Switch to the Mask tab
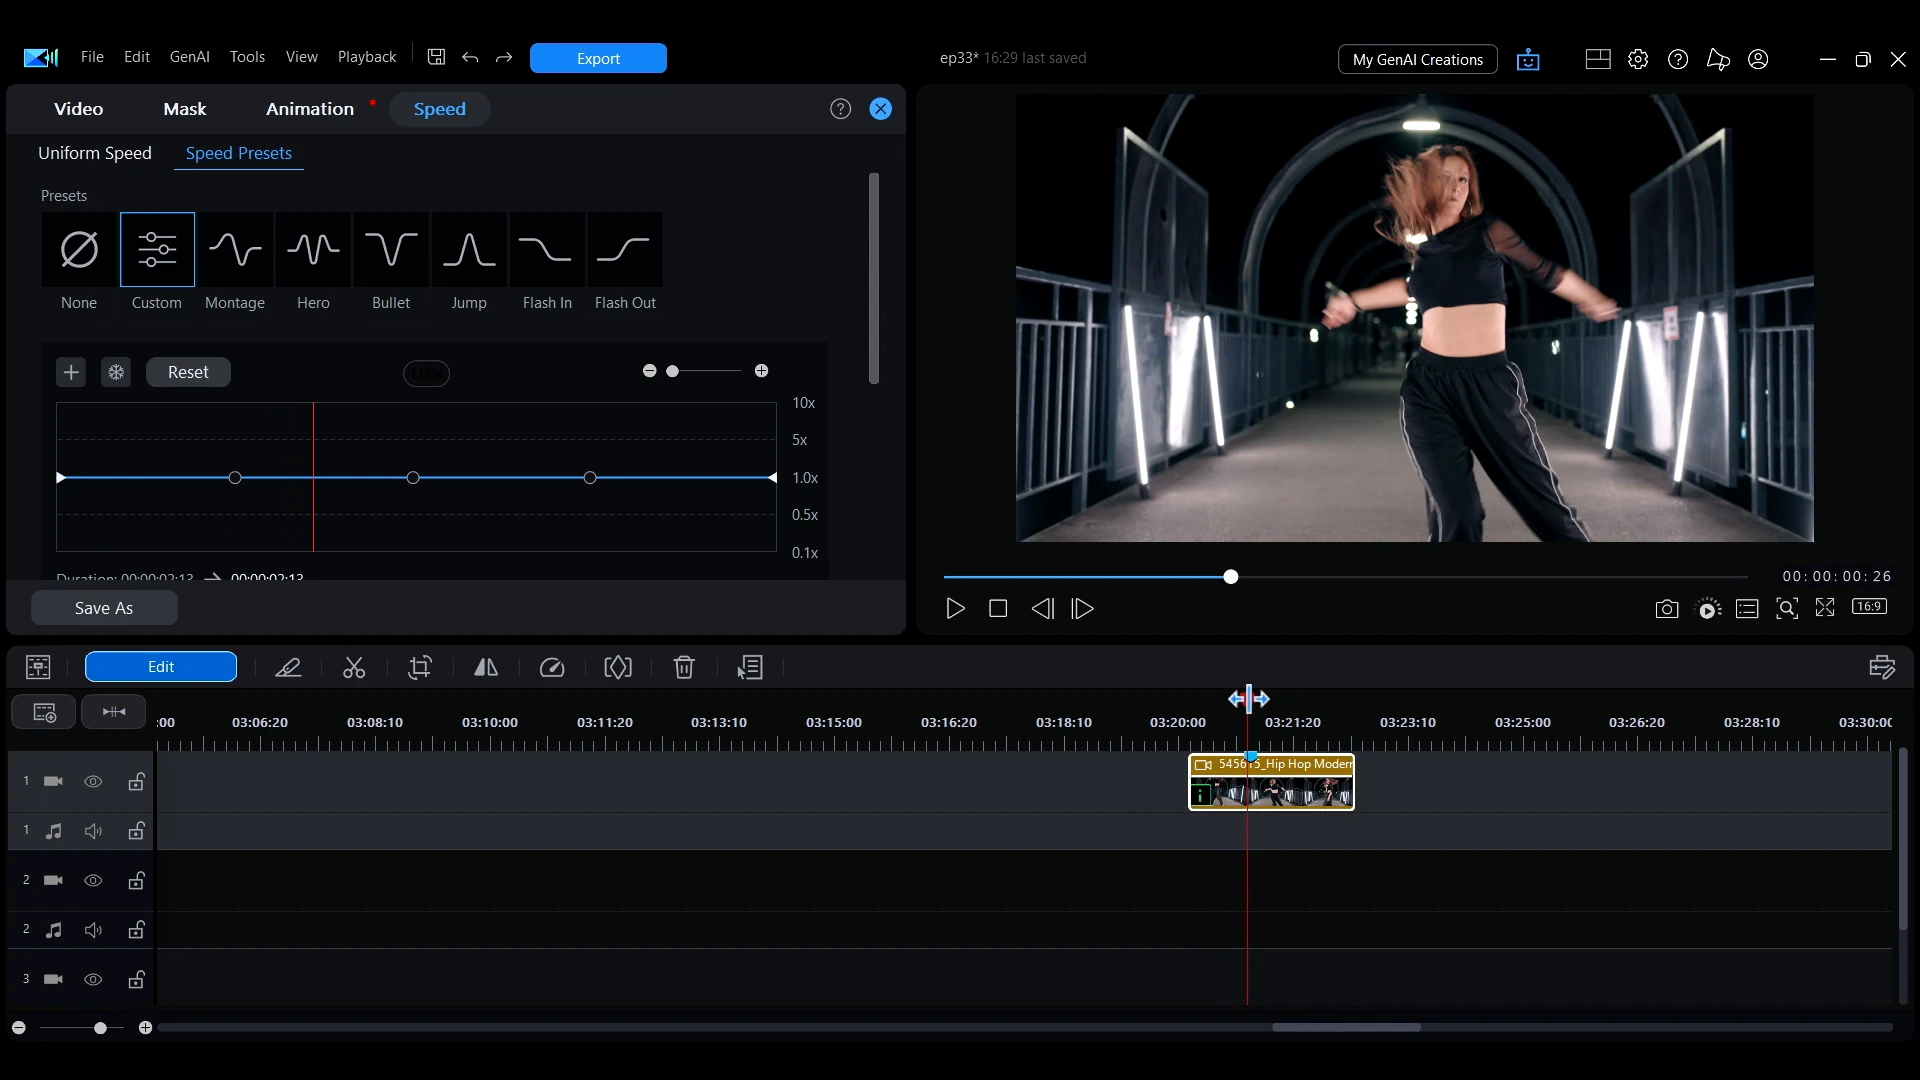This screenshot has height=1080, width=1920. tap(185, 109)
